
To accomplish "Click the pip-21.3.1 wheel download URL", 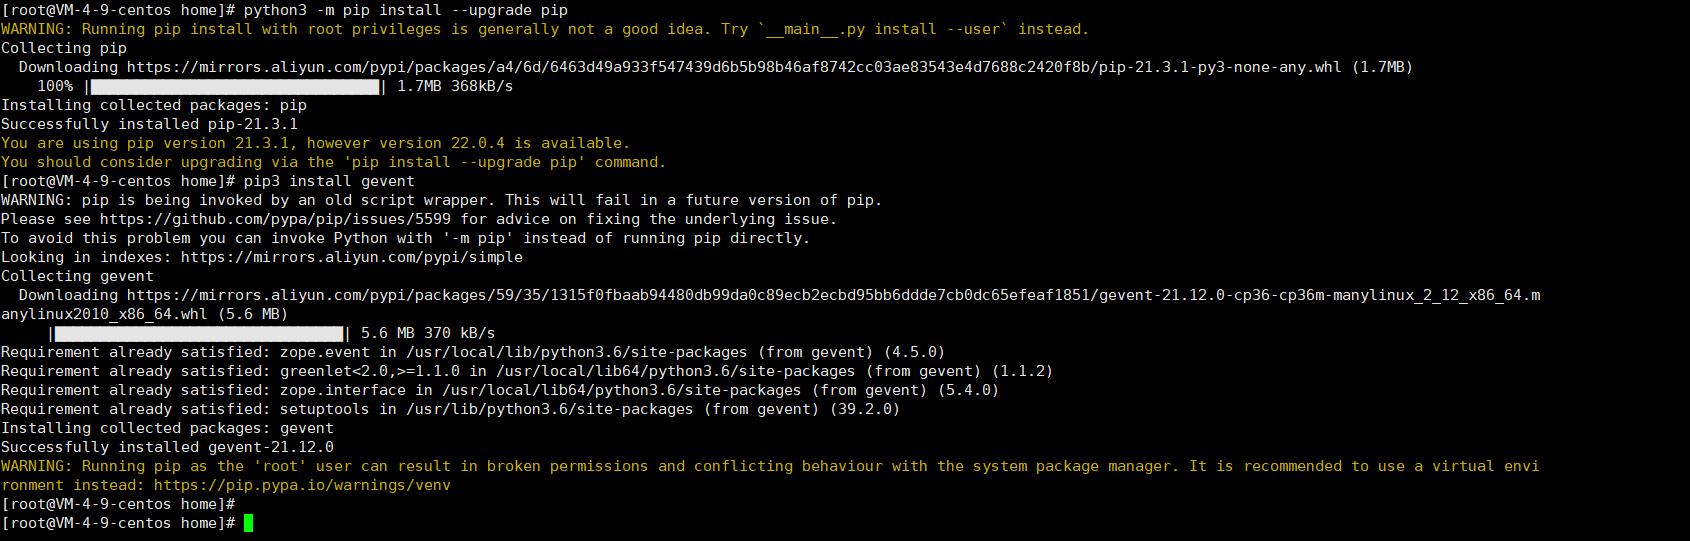I will 733,67.
